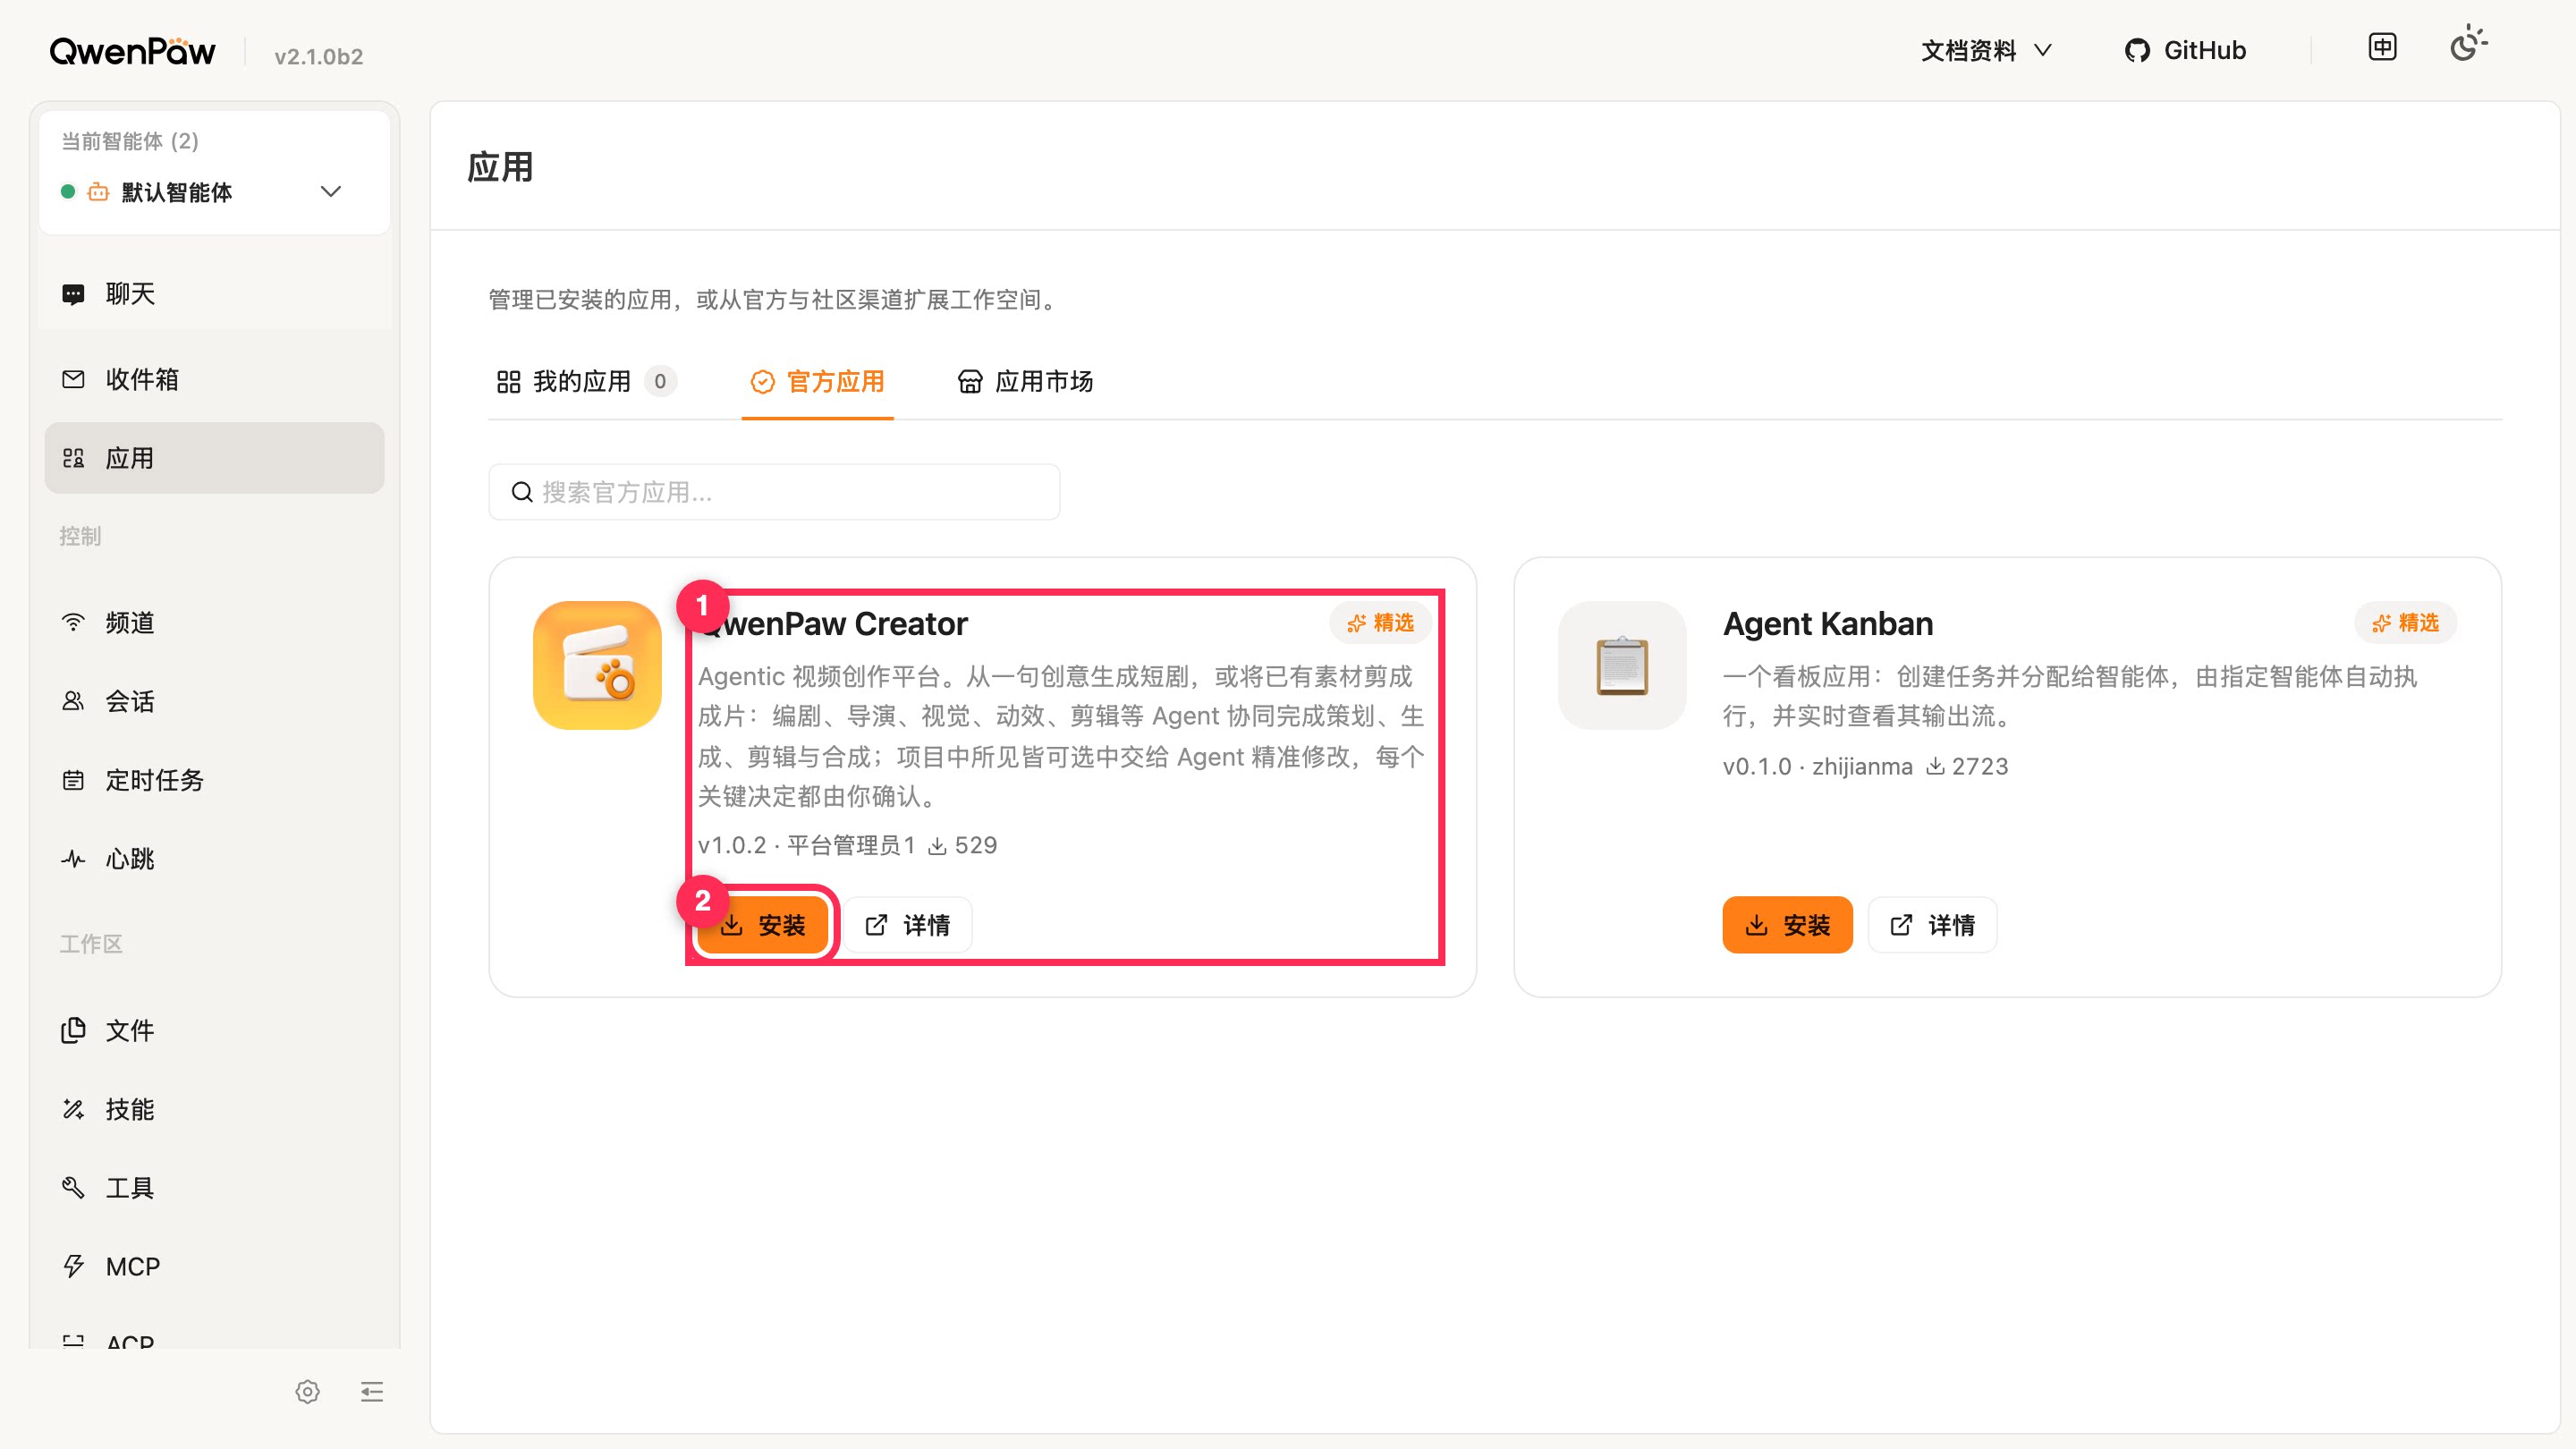The width and height of the screenshot is (2576, 1449).
Task: Expand the 默认智能体 agent selector
Action: (x=214, y=191)
